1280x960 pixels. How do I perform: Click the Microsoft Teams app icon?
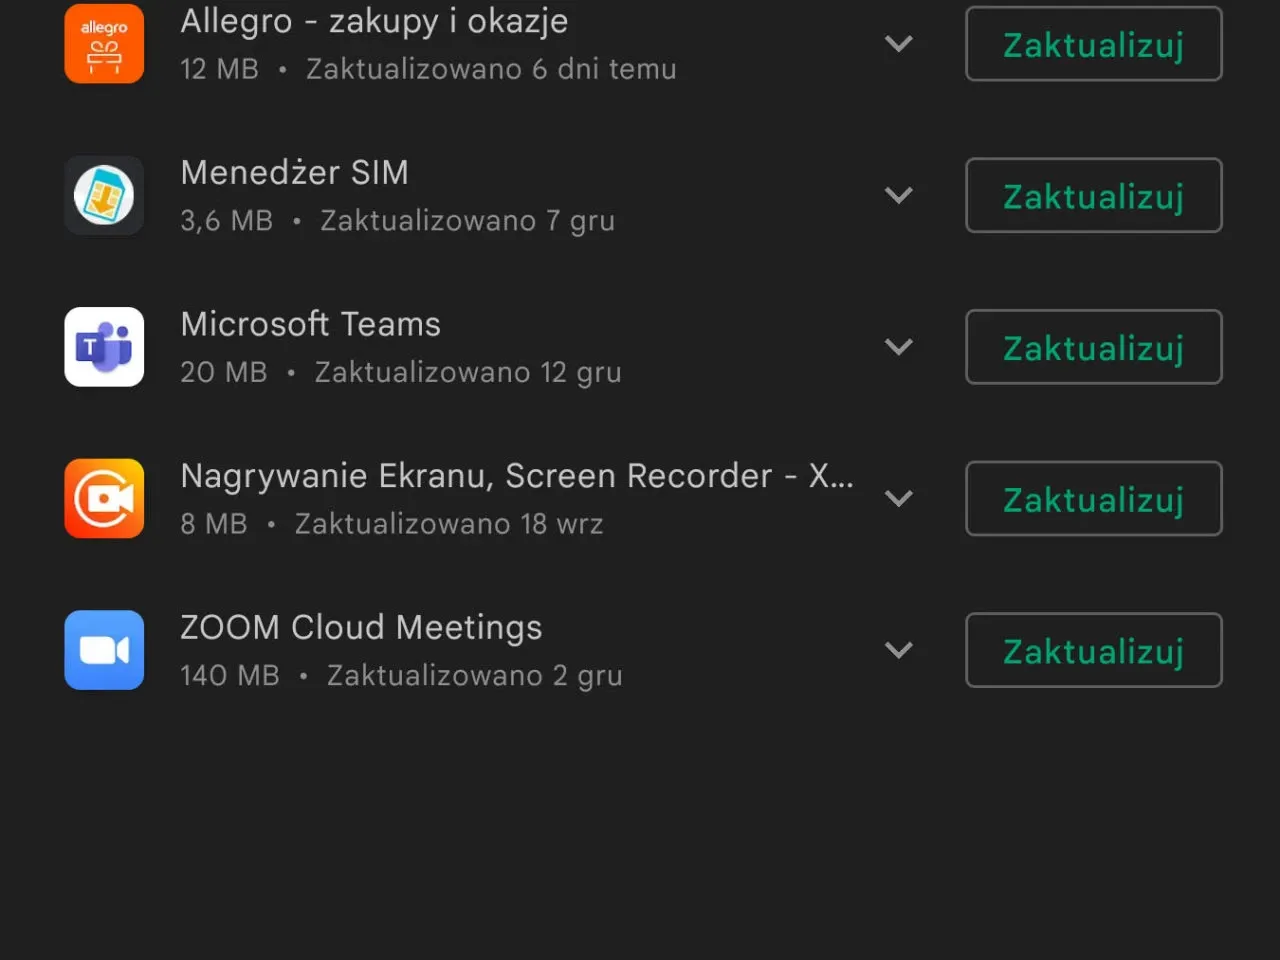(104, 347)
